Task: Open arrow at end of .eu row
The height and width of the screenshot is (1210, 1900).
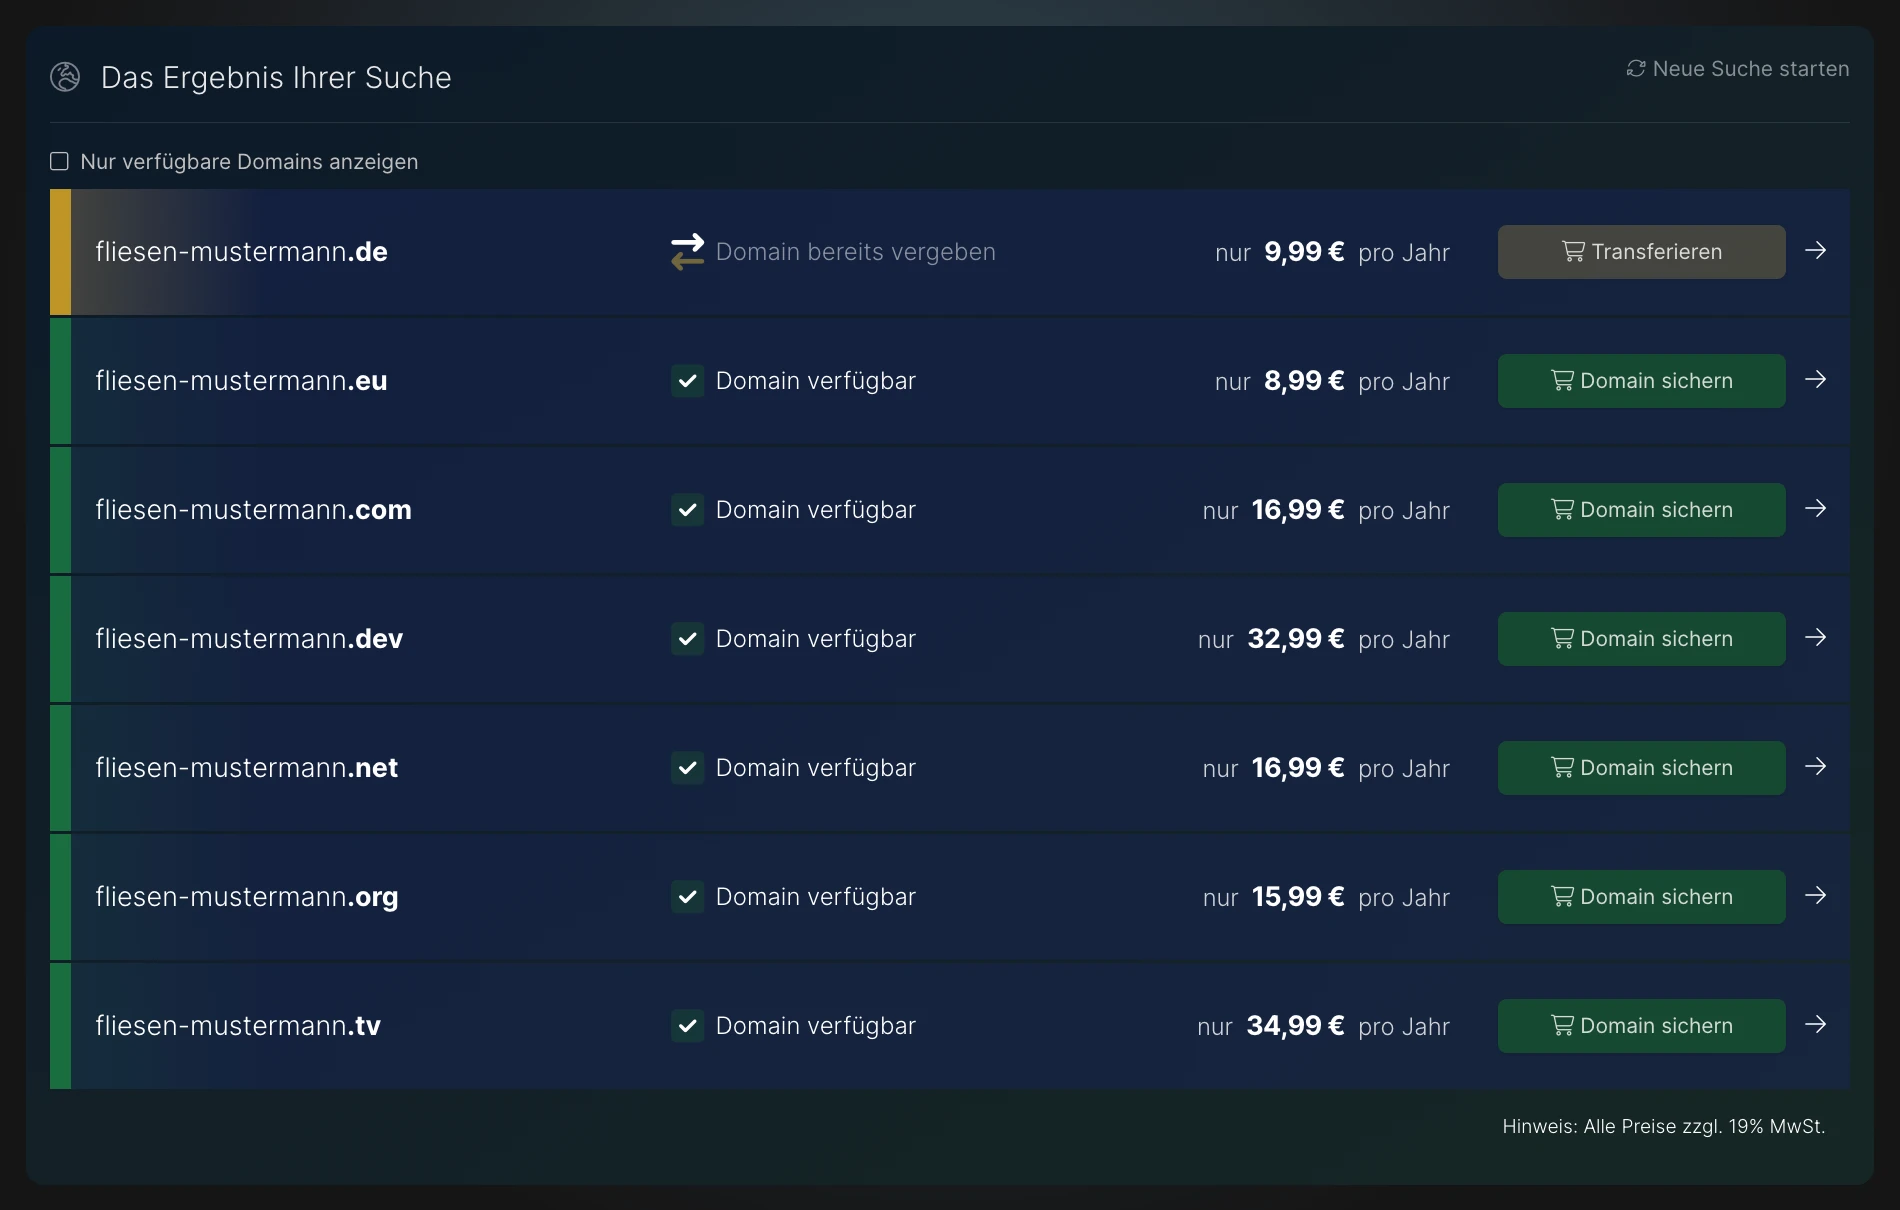Action: (x=1816, y=379)
